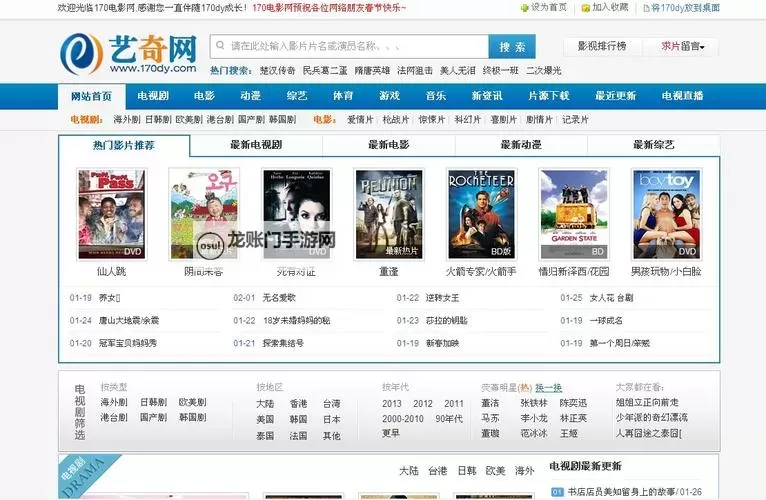Open 新资讯 in navigation bar

coord(487,96)
